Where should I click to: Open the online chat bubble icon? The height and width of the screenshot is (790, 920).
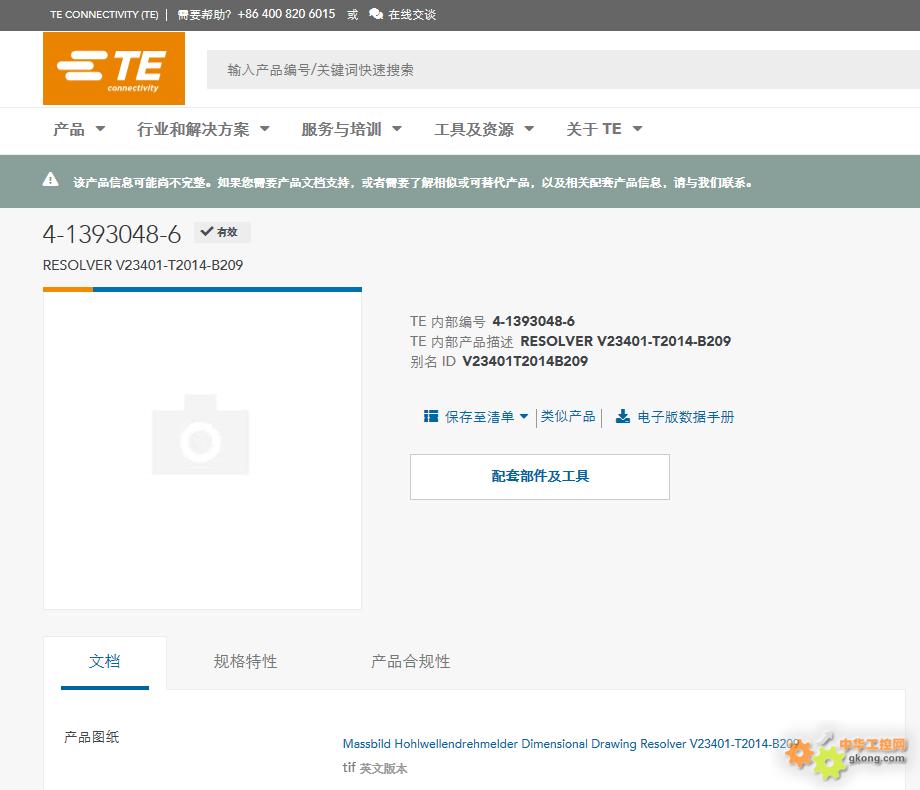(x=376, y=14)
